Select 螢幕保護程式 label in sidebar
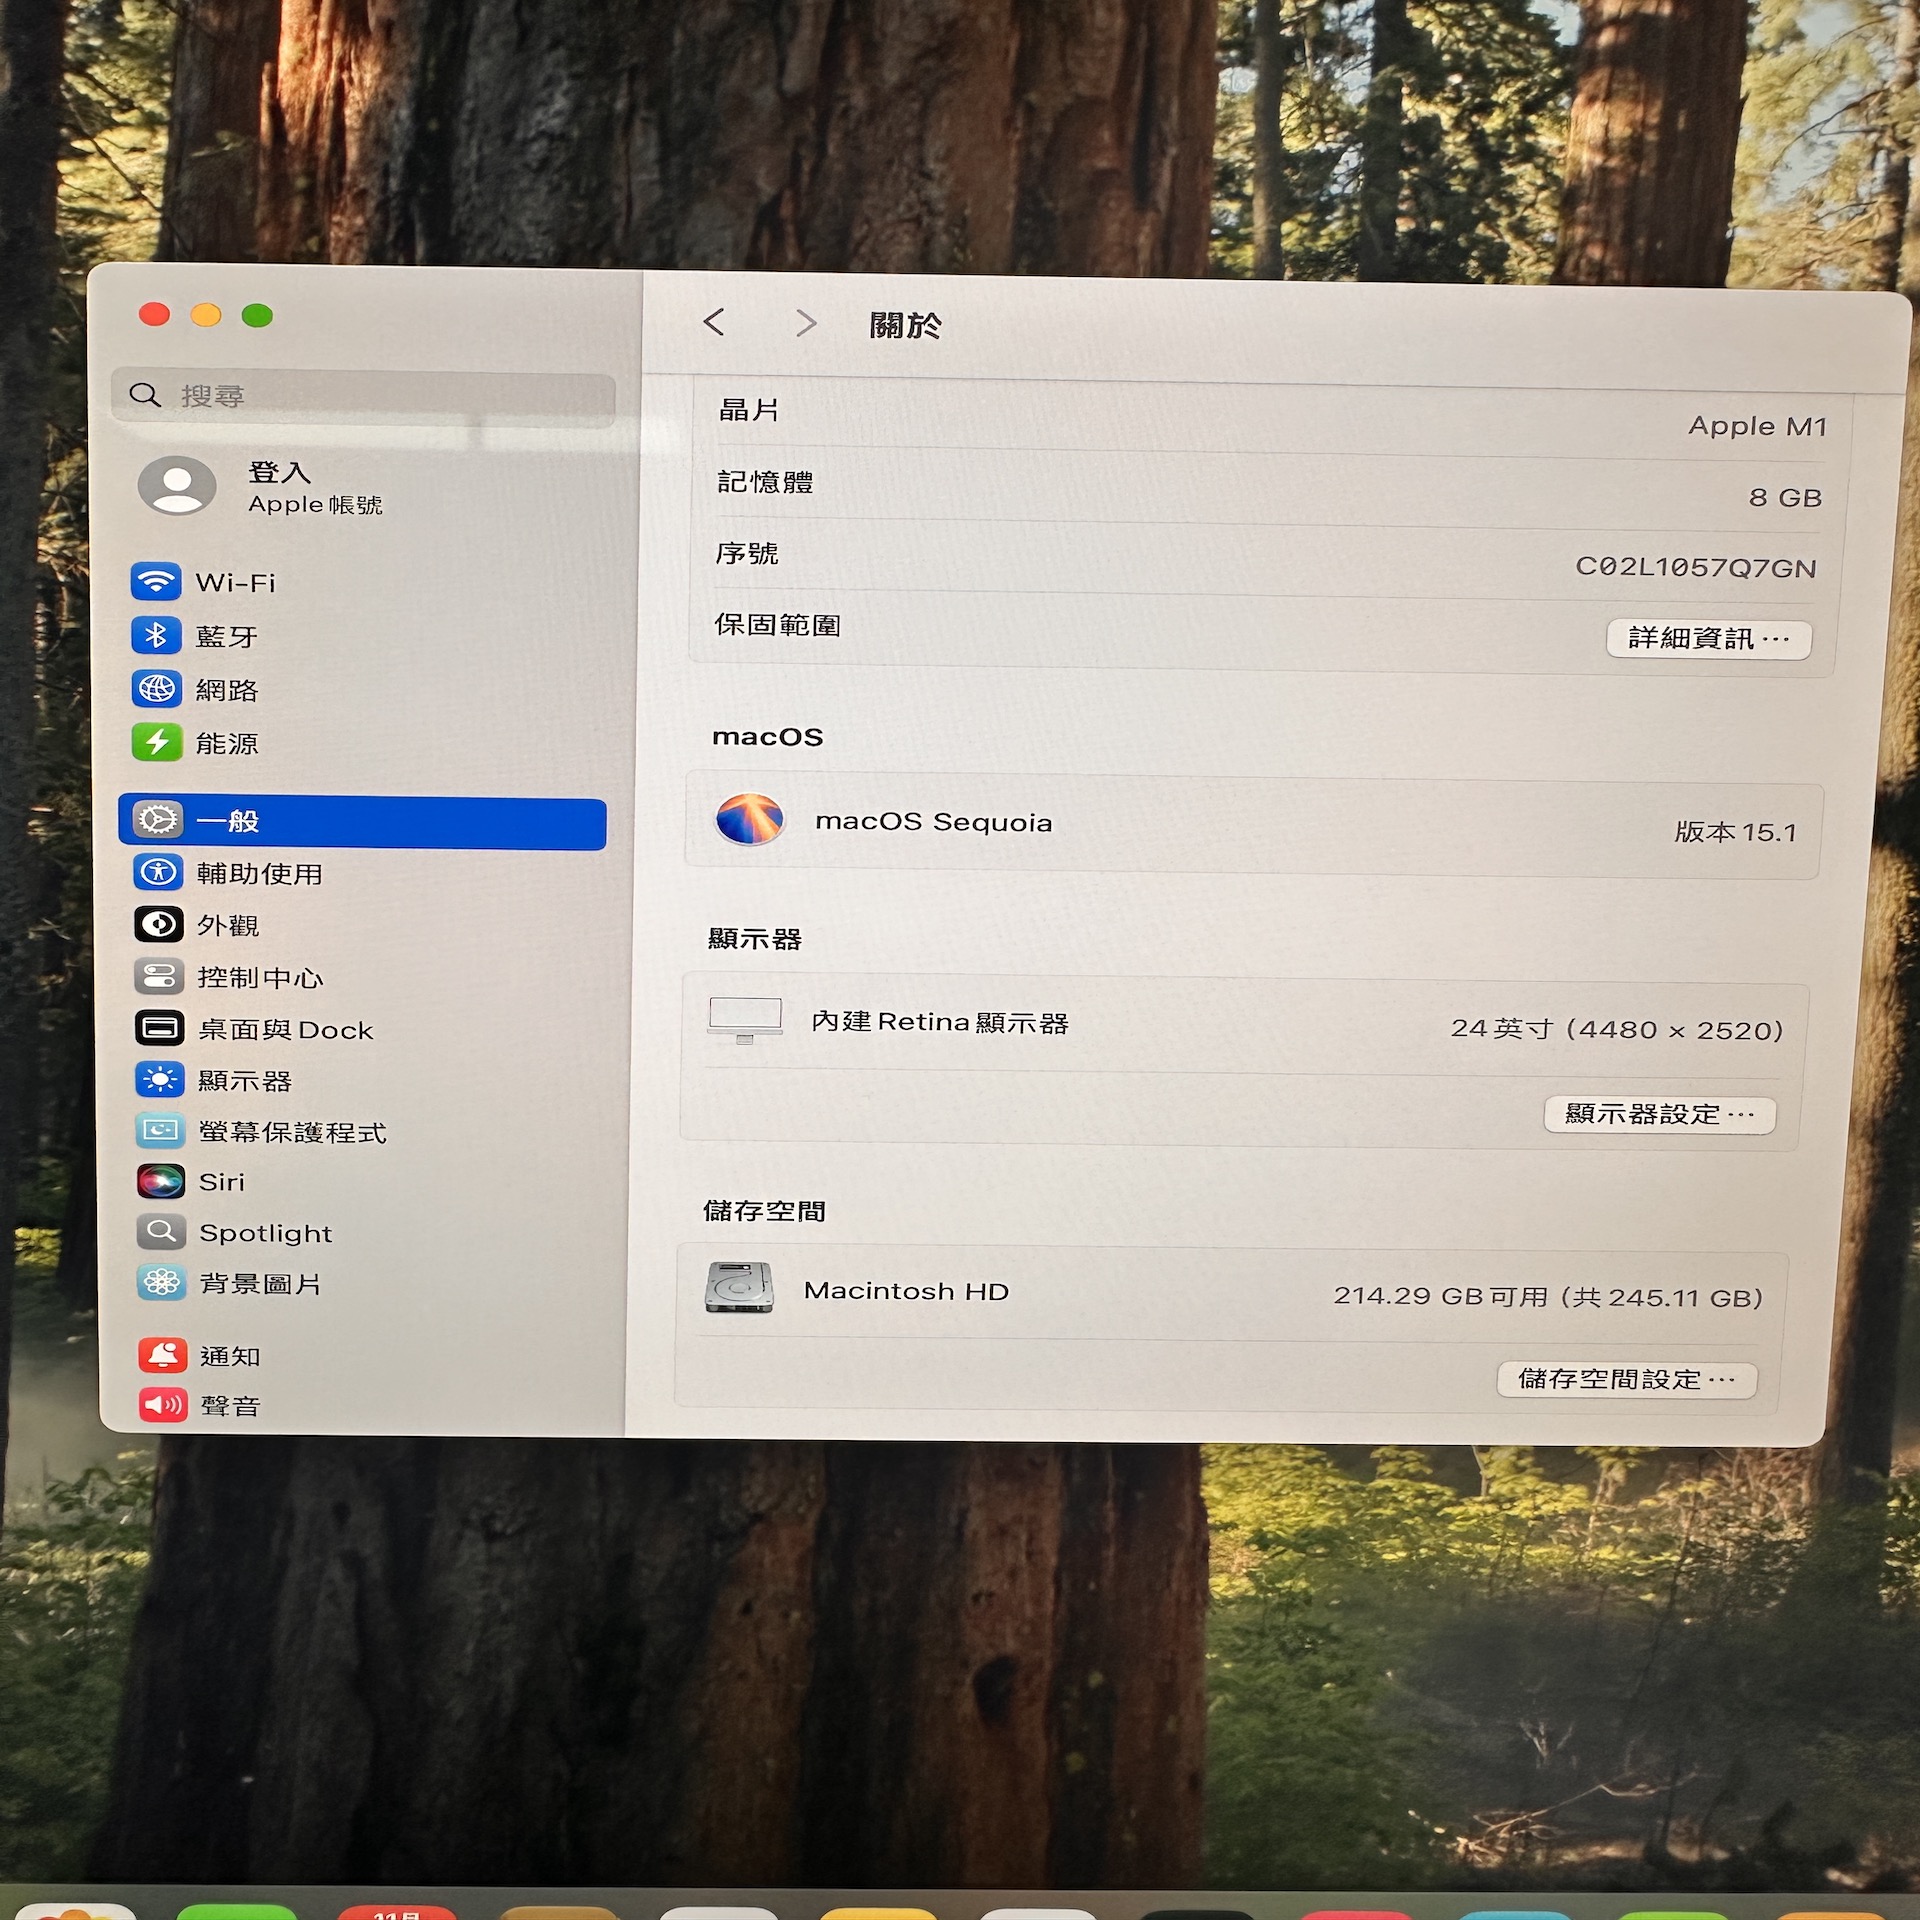1920x1920 pixels. tap(293, 1132)
